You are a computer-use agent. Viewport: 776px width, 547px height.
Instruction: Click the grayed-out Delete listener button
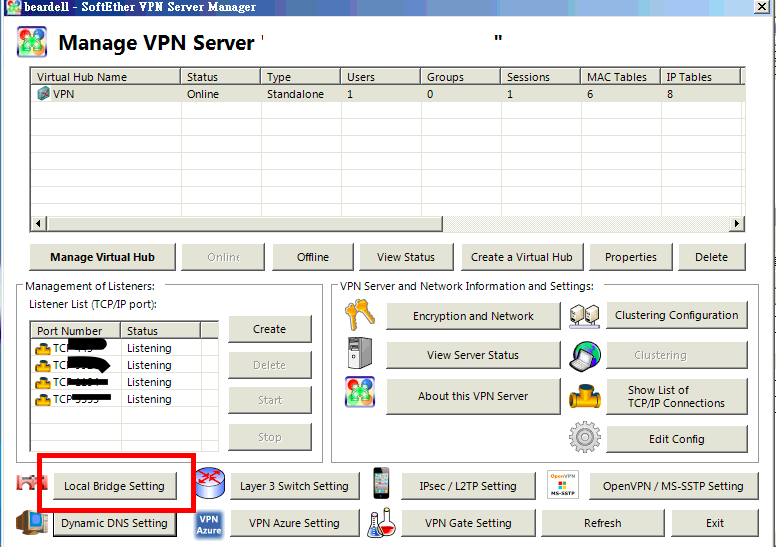click(x=270, y=365)
